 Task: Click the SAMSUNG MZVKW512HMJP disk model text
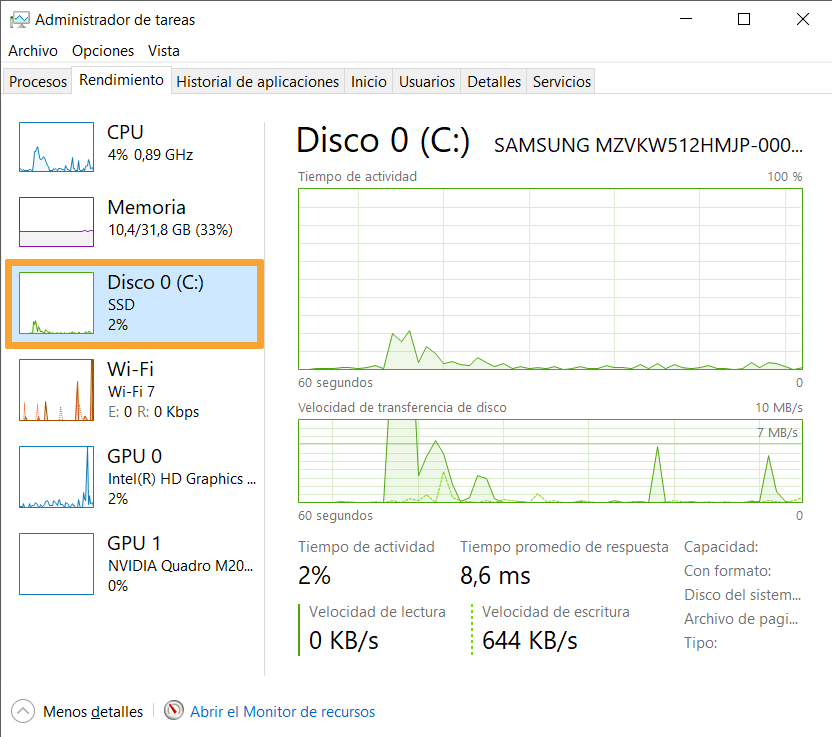point(648,145)
